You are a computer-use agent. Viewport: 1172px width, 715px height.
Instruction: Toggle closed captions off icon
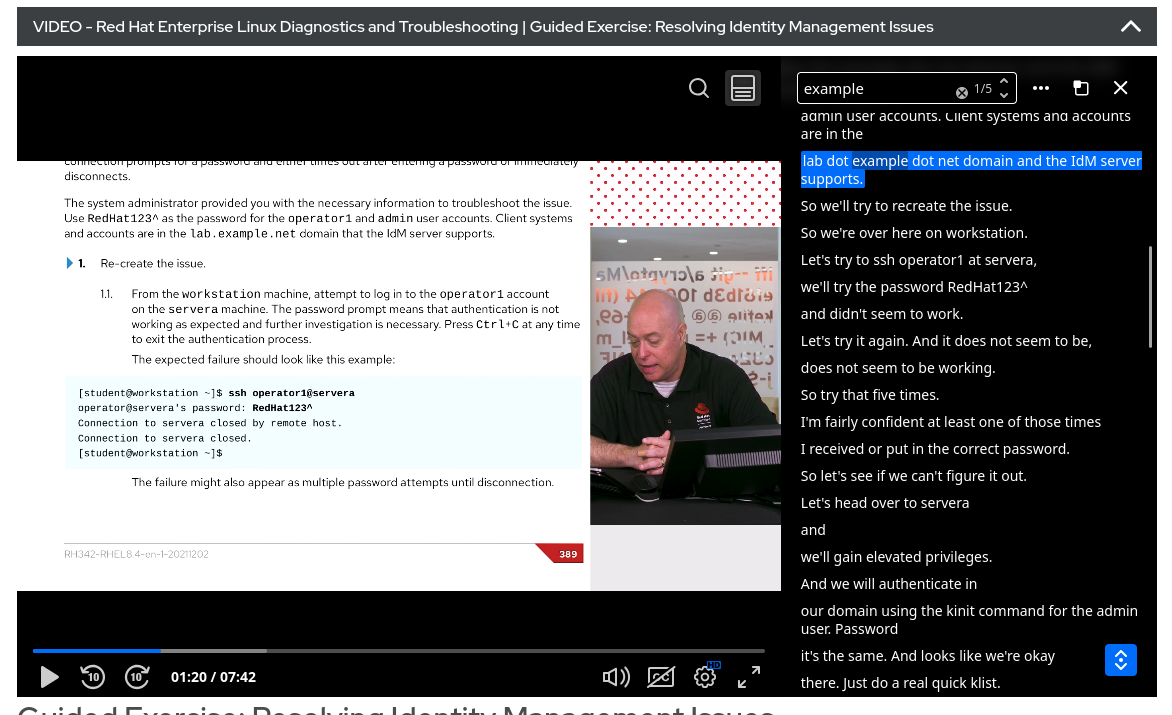point(660,677)
